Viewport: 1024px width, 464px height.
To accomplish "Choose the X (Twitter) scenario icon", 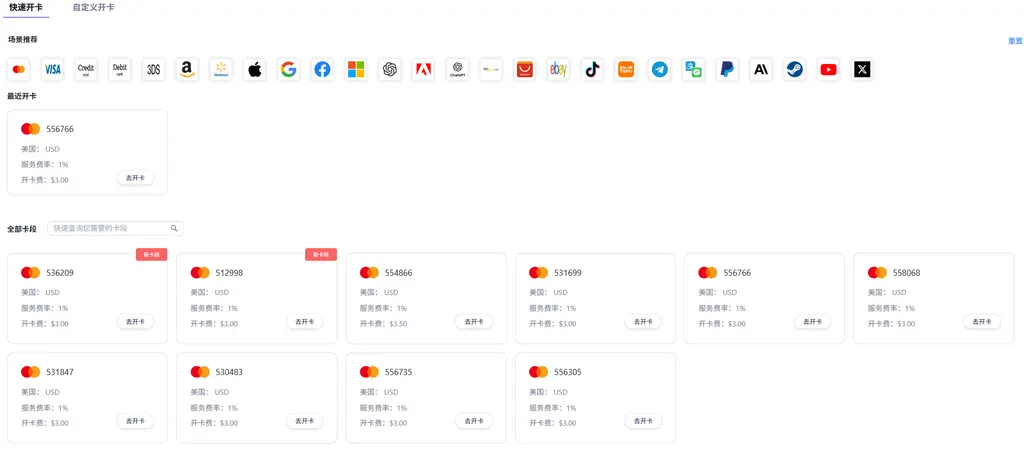I will point(863,69).
